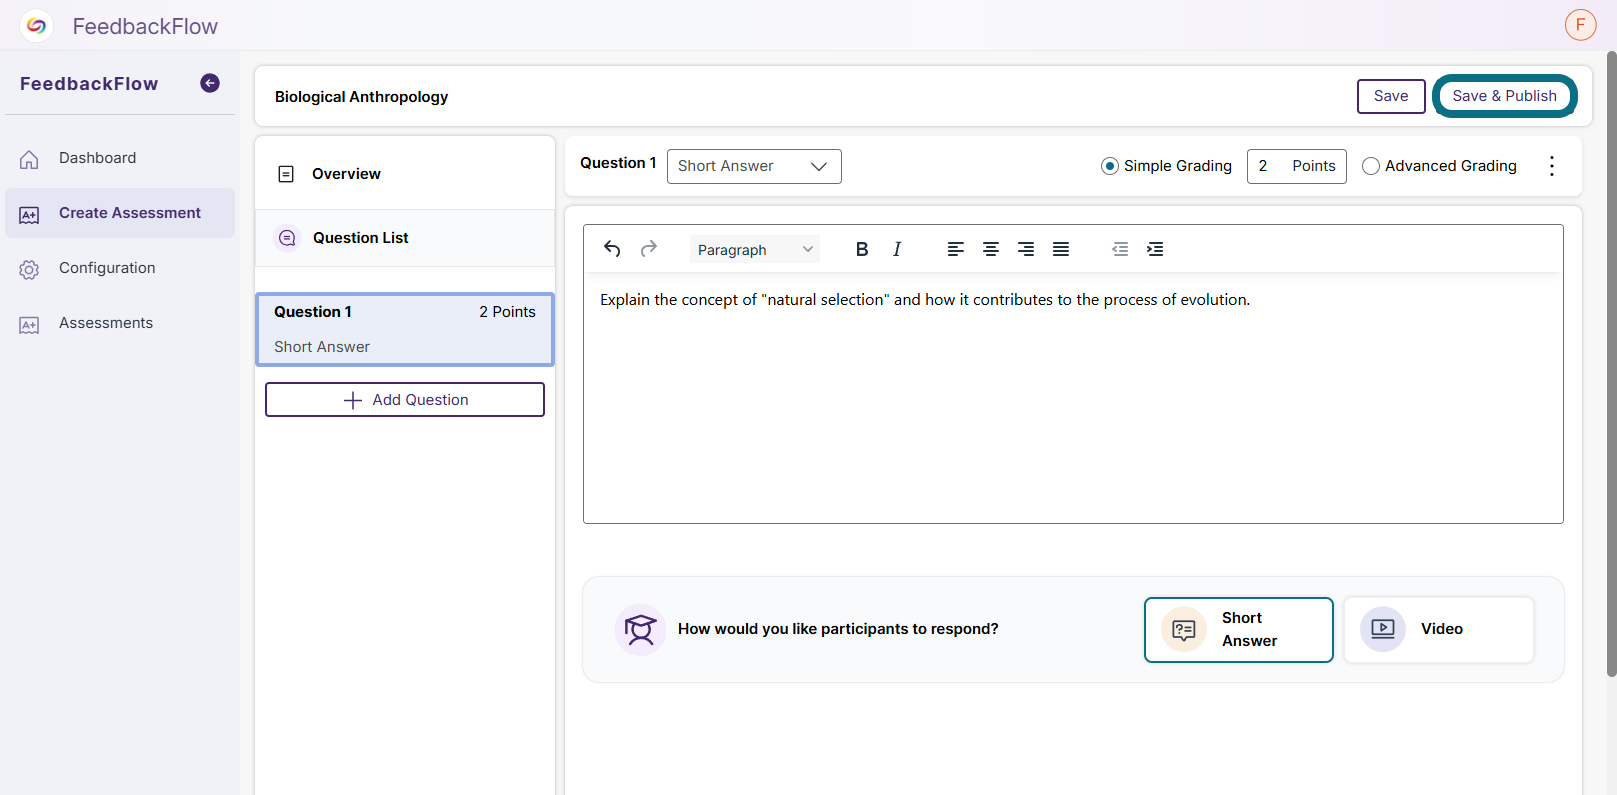Open the question options three-dot menu
The width and height of the screenshot is (1617, 795).
1552,166
